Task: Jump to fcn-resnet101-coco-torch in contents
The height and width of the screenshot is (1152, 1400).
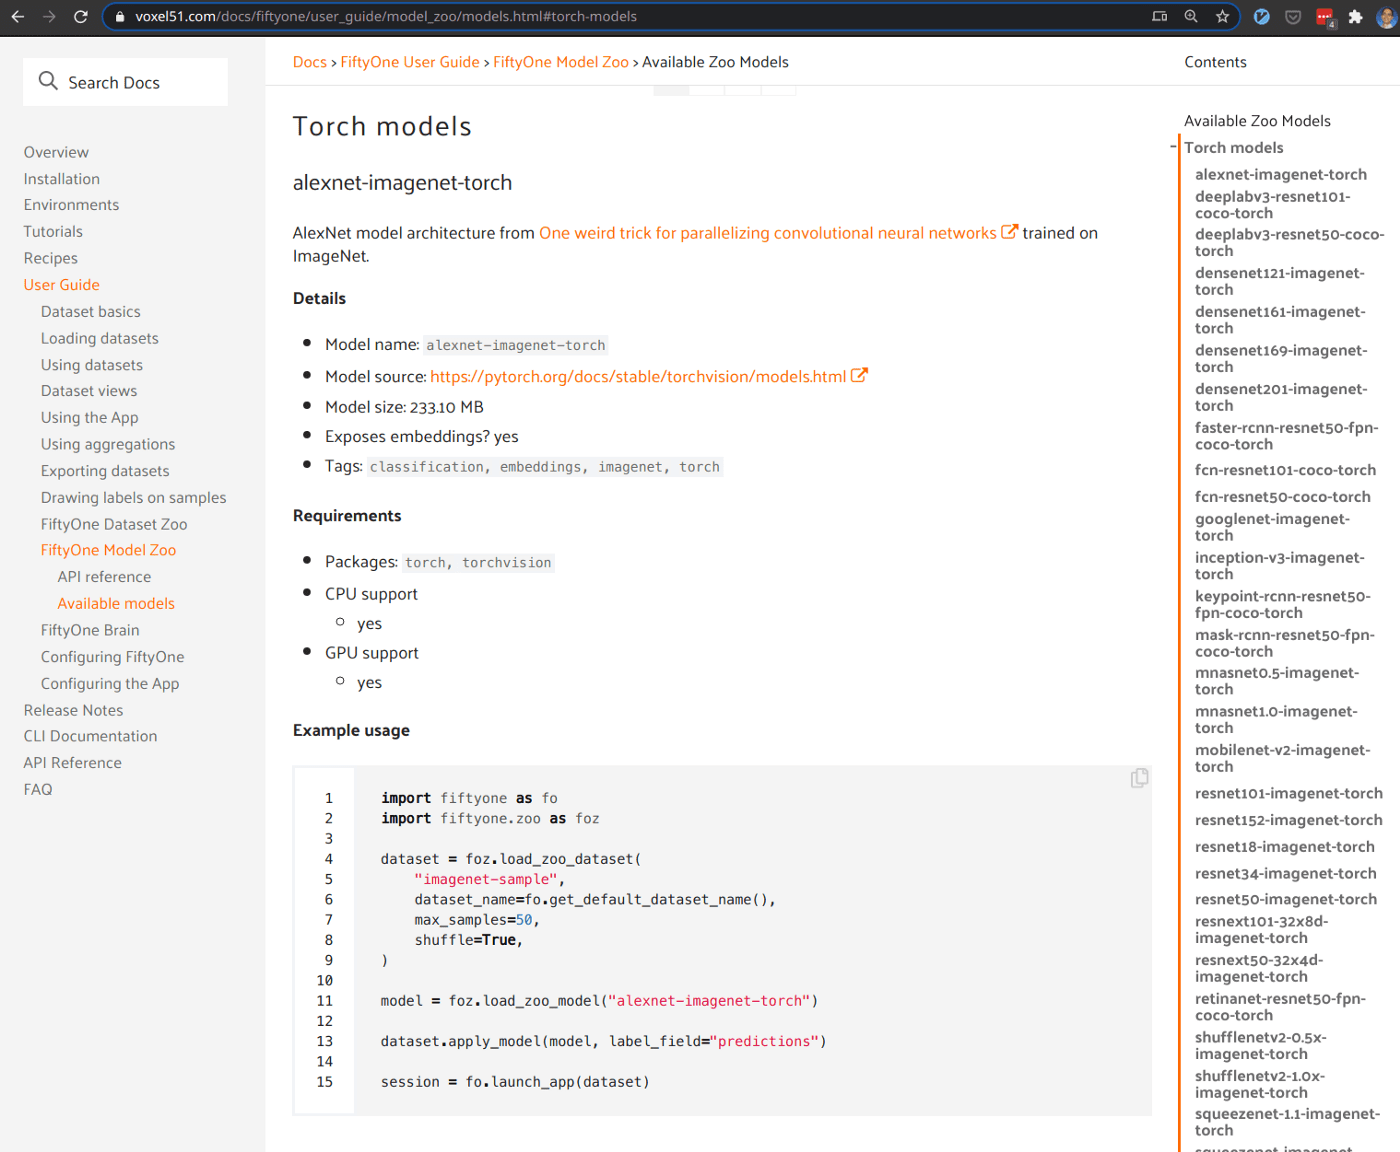Action: pos(1286,470)
